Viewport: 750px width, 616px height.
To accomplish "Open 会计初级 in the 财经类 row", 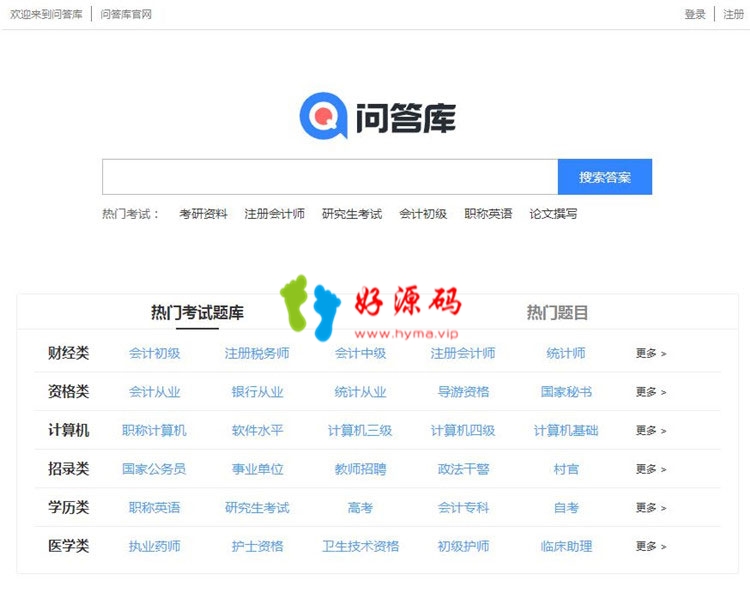I will (154, 353).
